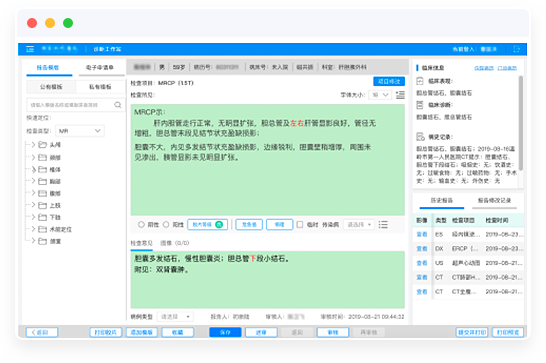Click the folder icon of 下肢
This screenshot has height=363, width=546.
(x=42, y=217)
